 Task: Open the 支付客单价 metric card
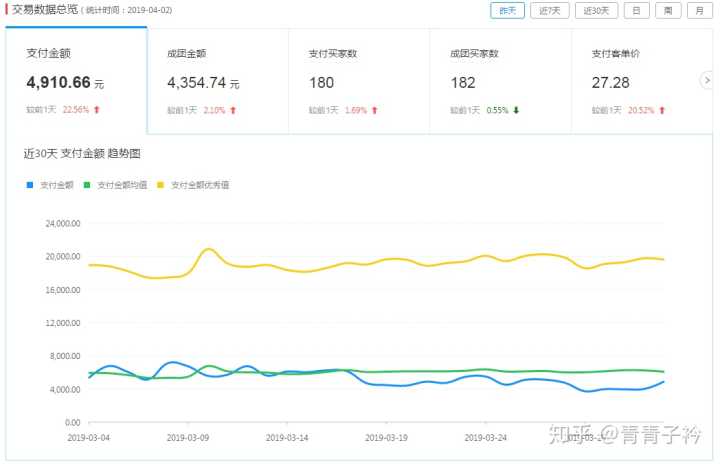click(x=640, y=80)
